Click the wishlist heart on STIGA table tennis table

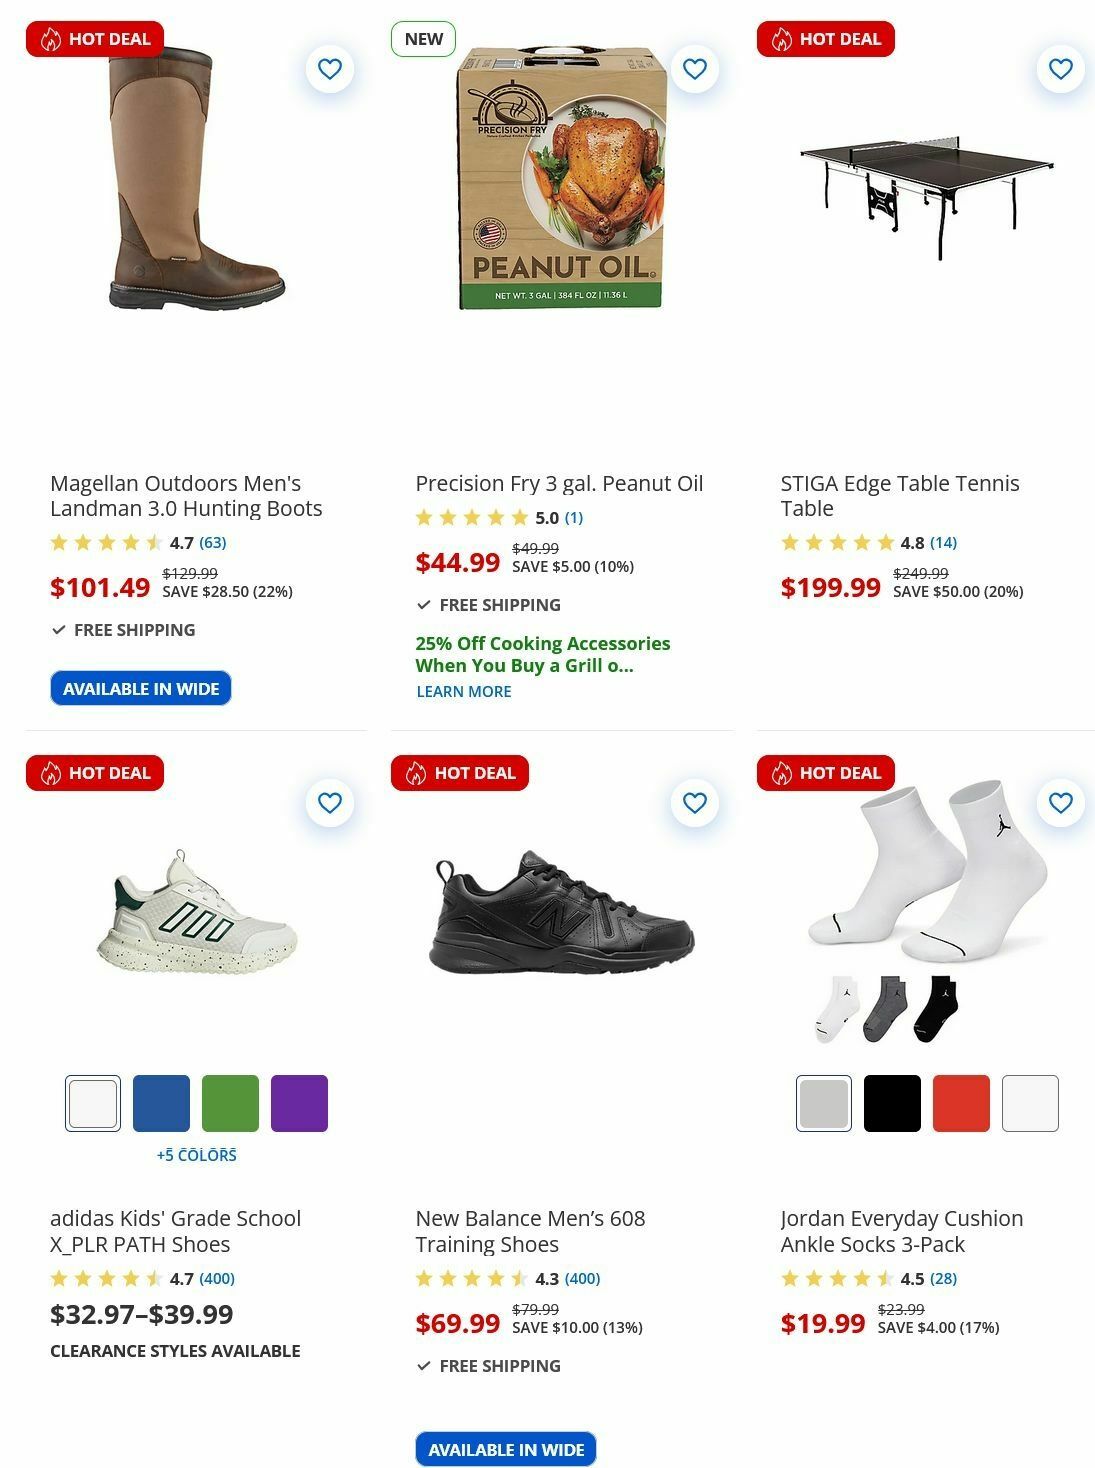click(x=1059, y=68)
